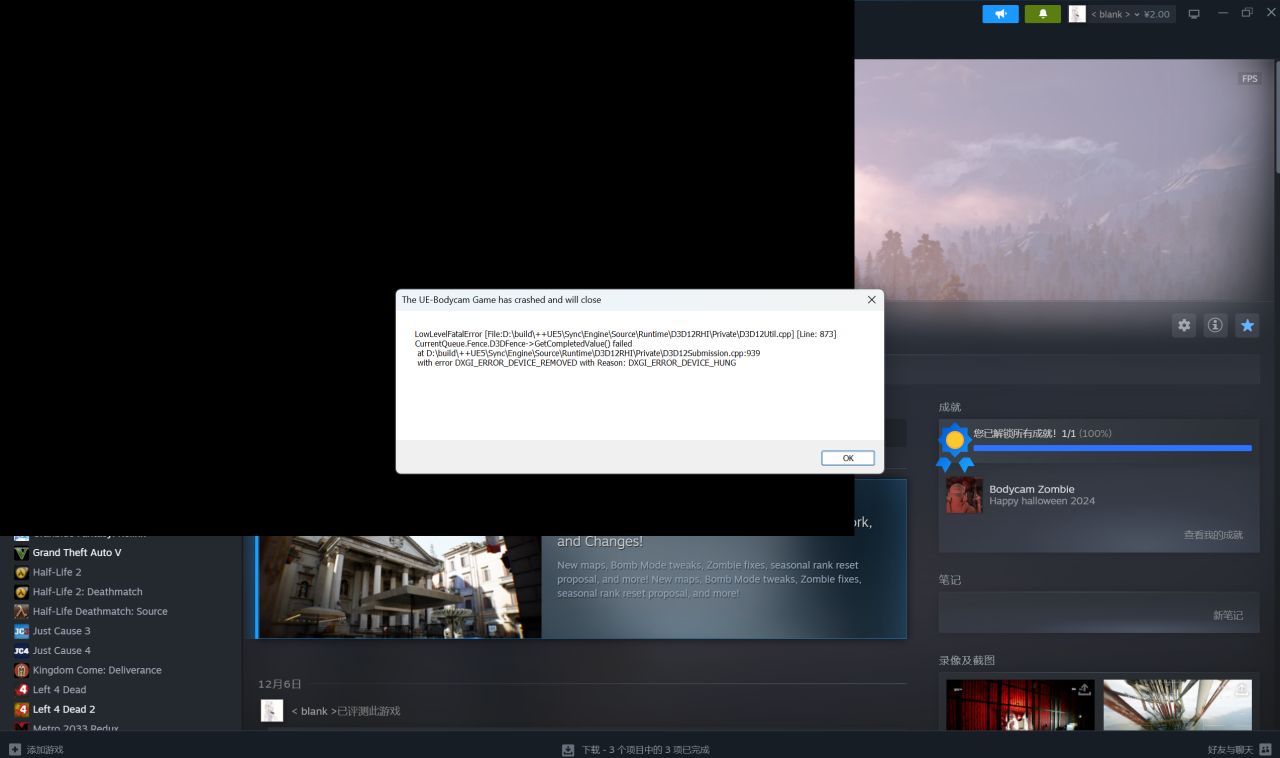Click the gold achievement medal badge

(x=955, y=445)
